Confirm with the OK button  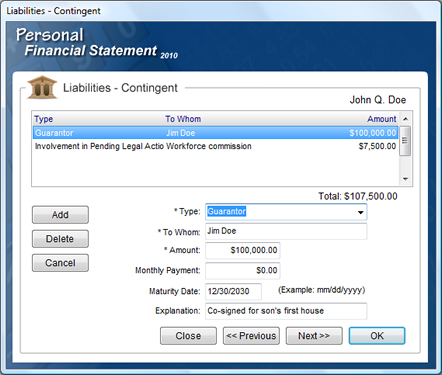coord(377,336)
